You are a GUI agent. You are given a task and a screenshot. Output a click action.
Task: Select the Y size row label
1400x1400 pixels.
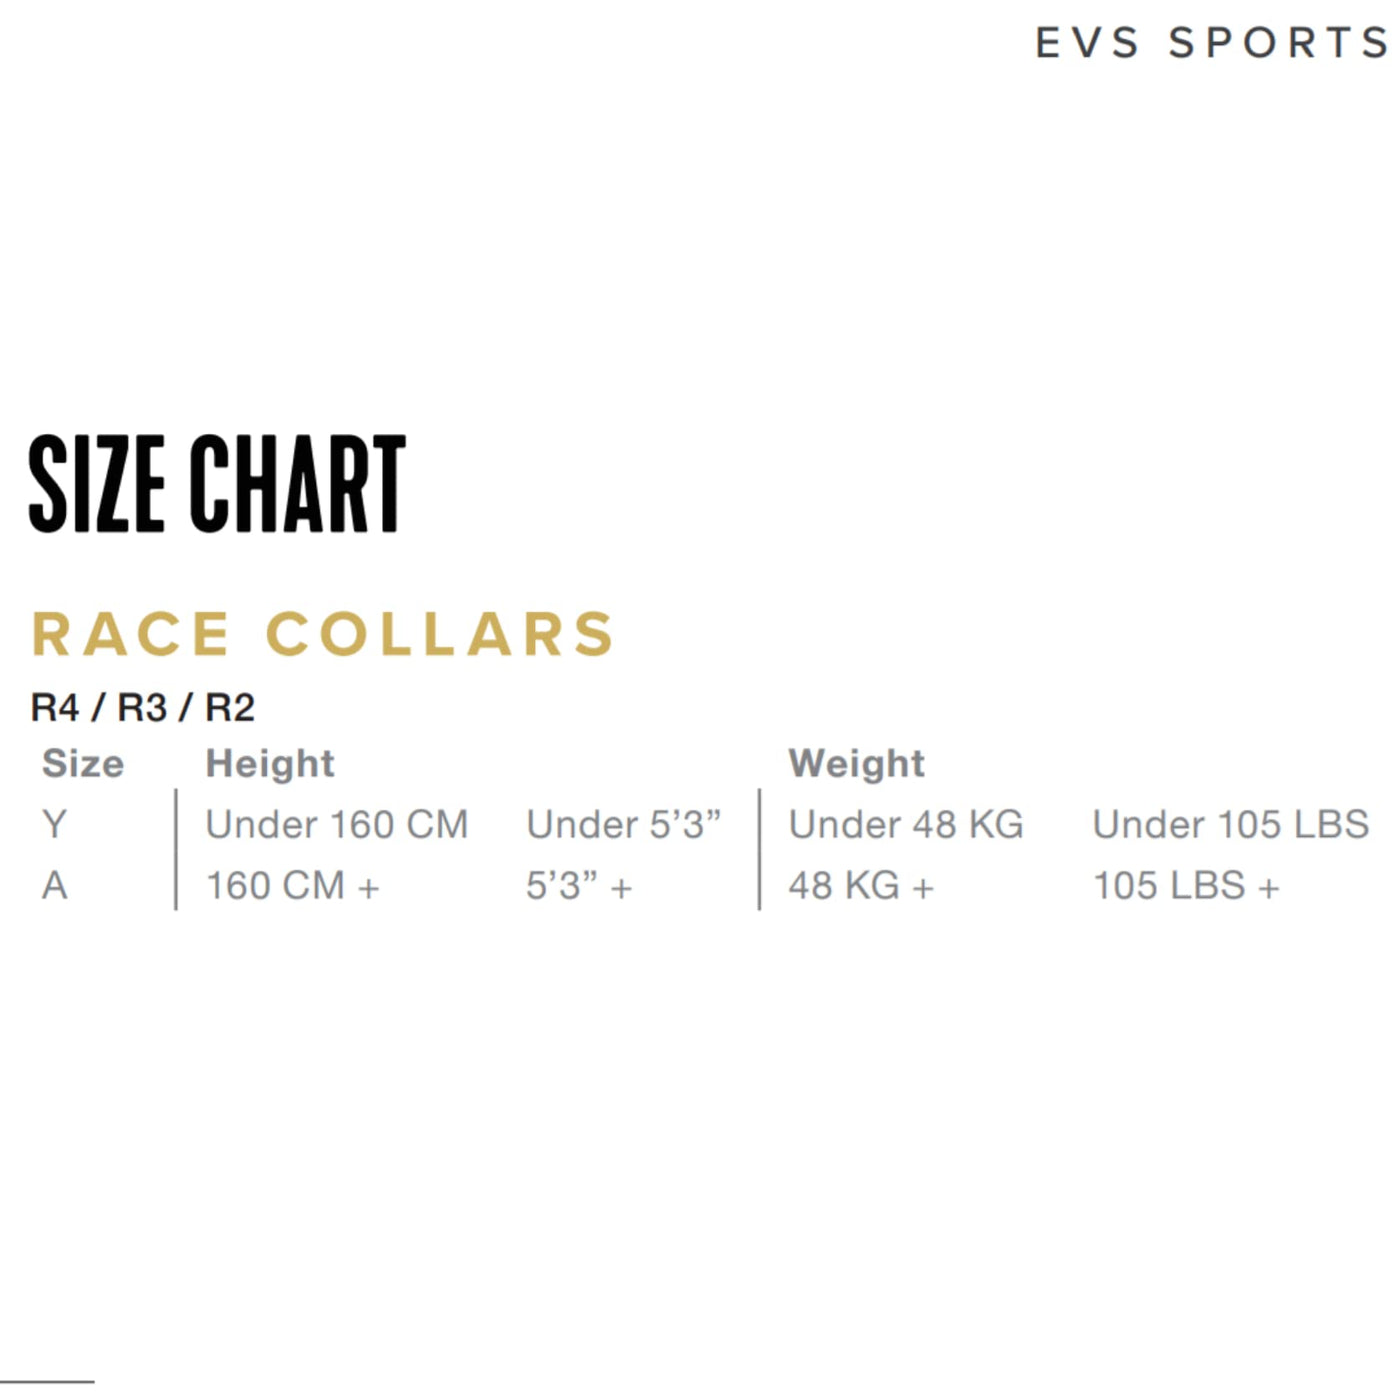(x=54, y=825)
